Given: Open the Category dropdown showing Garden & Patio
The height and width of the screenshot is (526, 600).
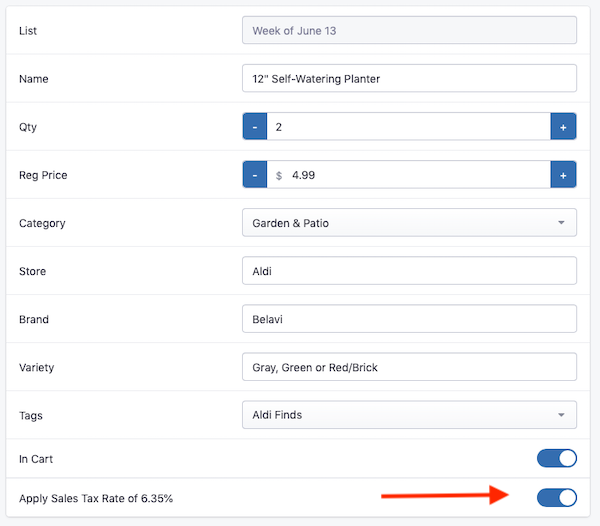Looking at the screenshot, I should (409, 223).
